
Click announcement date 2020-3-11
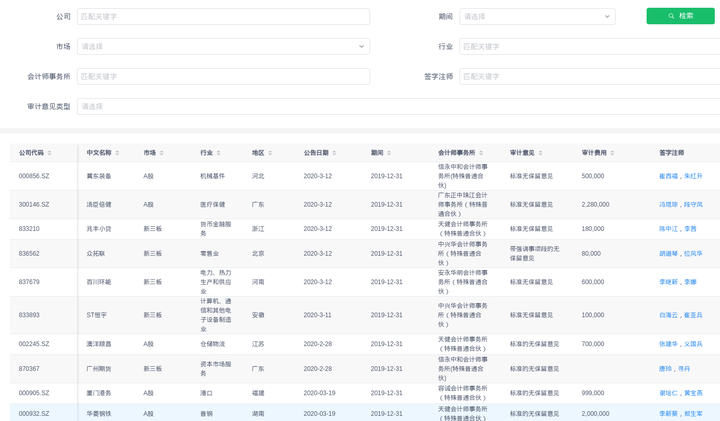point(317,315)
